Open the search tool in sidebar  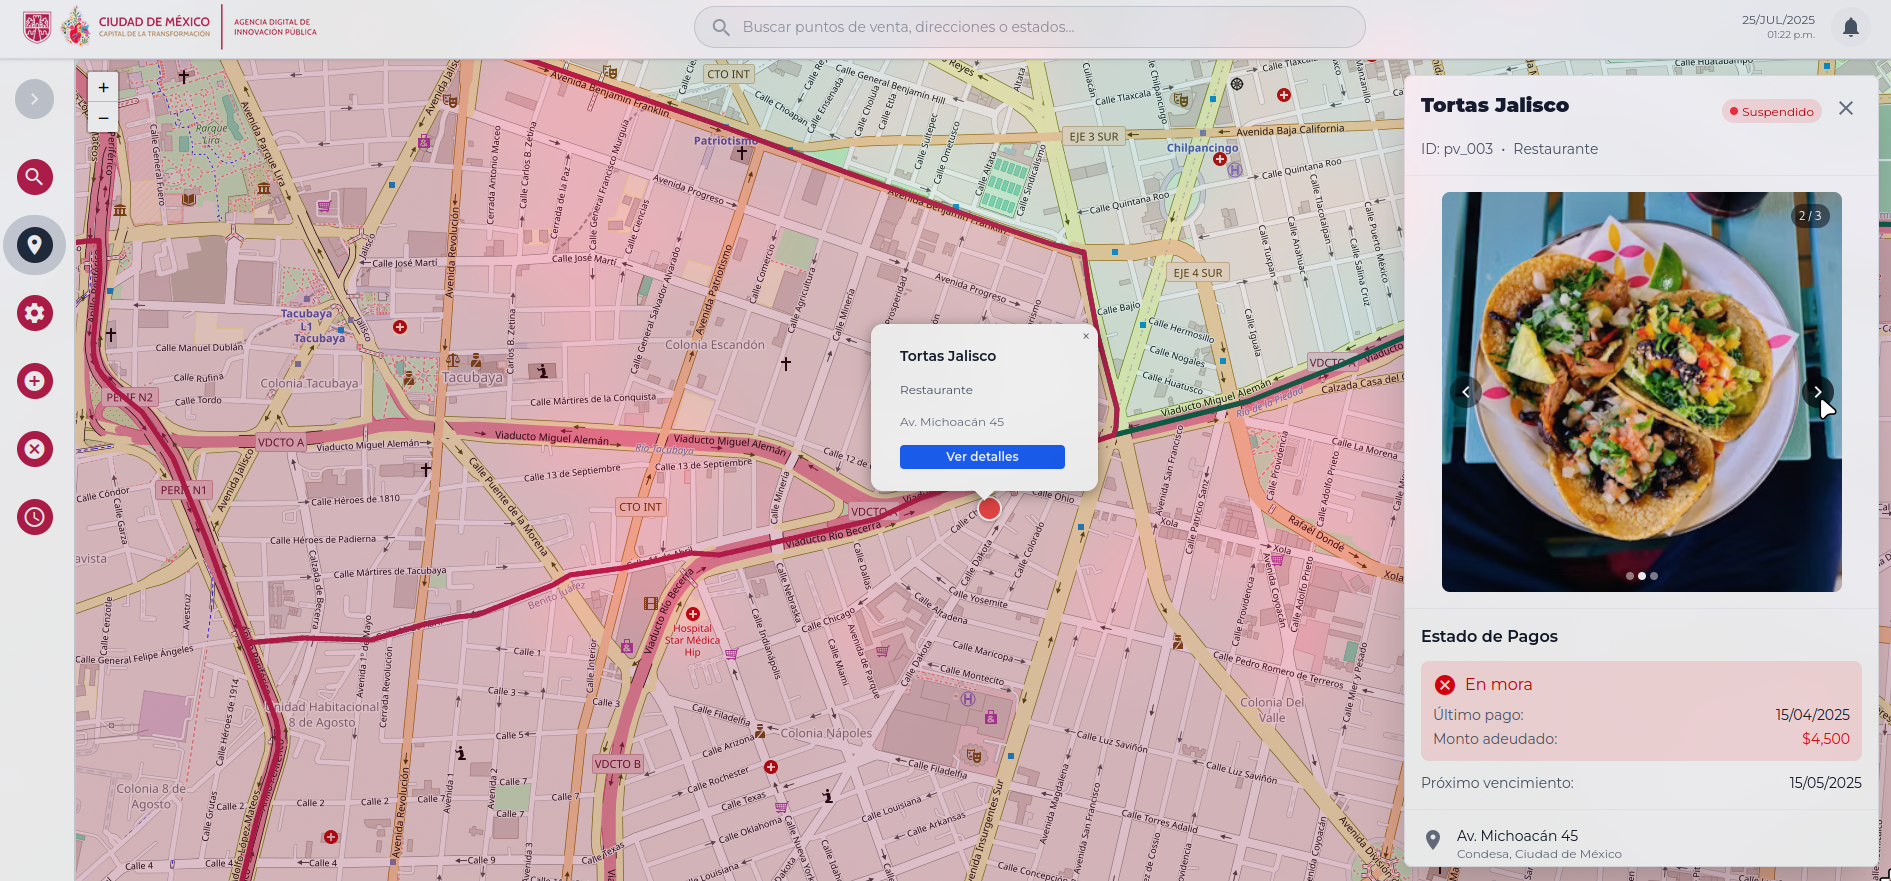click(34, 177)
